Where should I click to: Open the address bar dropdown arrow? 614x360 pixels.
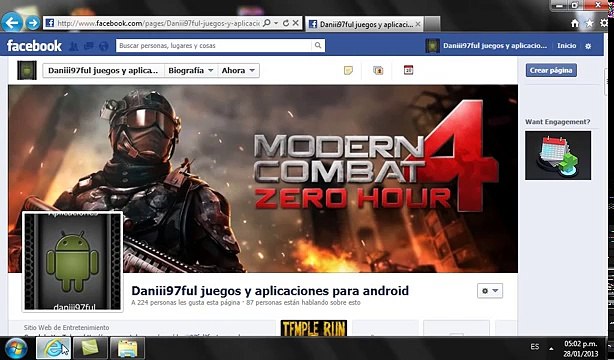[x=276, y=23]
